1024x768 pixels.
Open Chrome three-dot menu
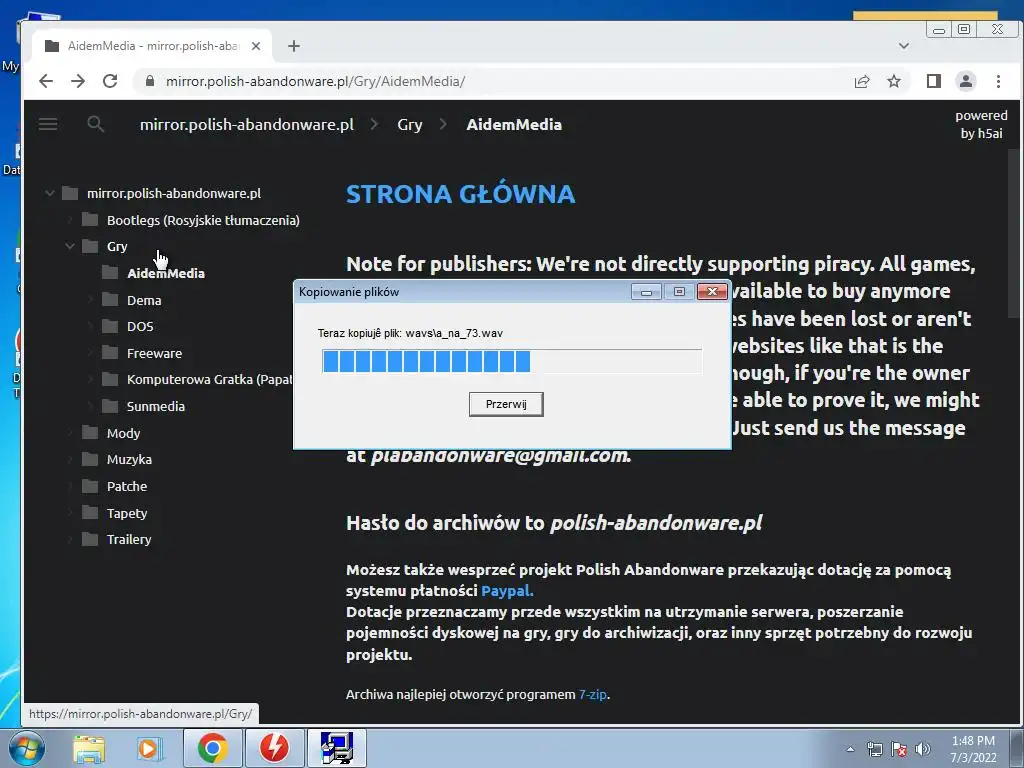tap(998, 81)
